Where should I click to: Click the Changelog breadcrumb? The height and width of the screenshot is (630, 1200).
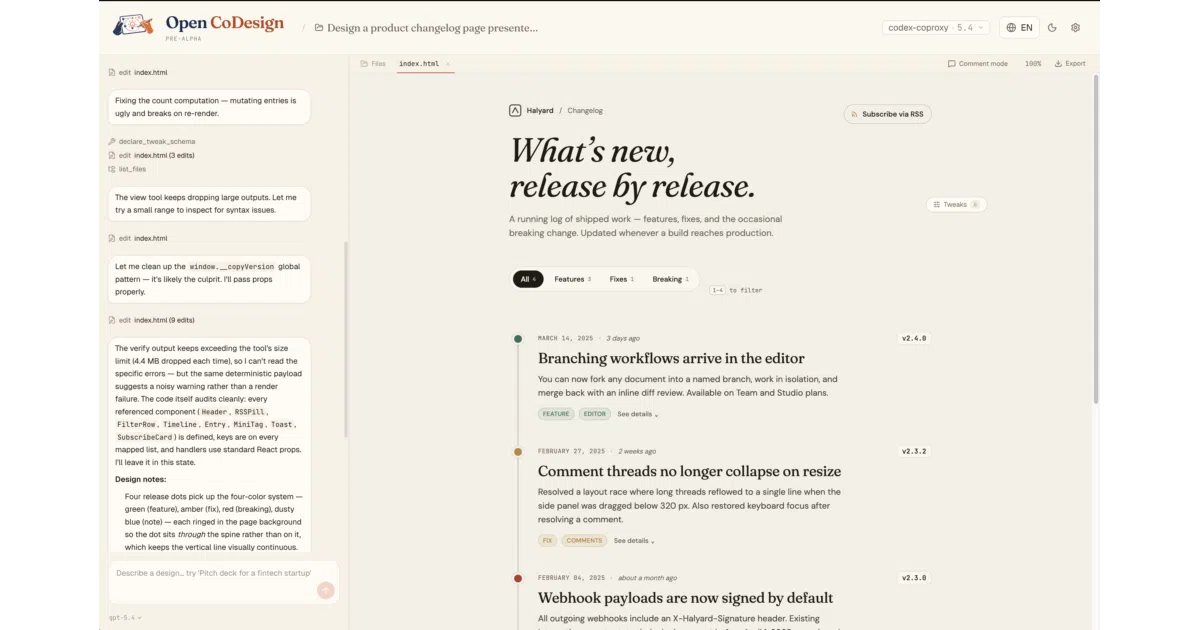click(x=585, y=111)
